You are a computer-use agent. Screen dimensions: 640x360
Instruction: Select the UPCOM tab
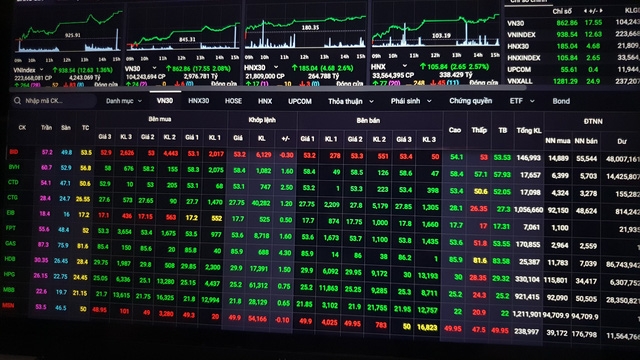click(x=300, y=101)
